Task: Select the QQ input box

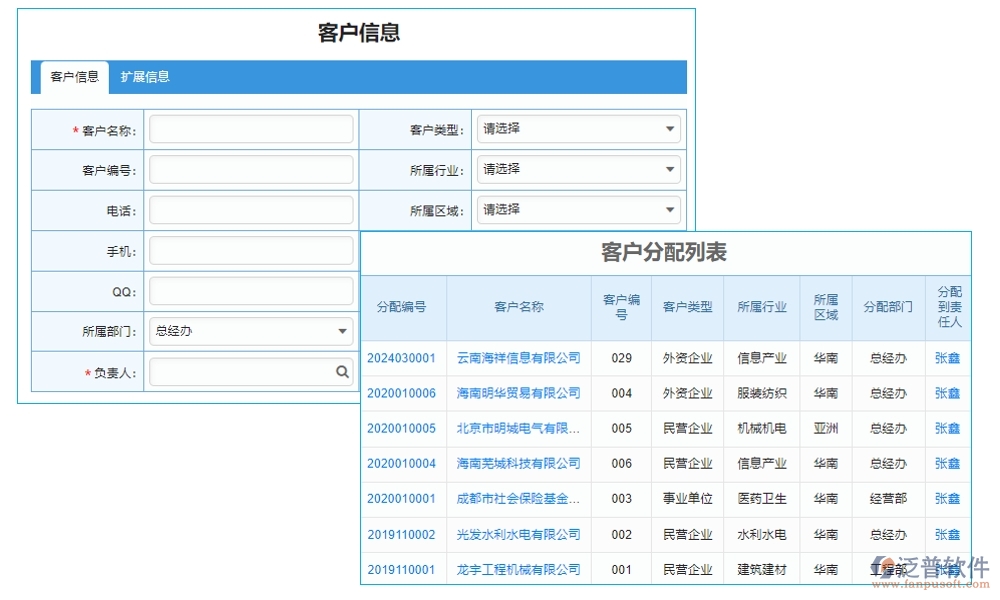Action: (250, 290)
